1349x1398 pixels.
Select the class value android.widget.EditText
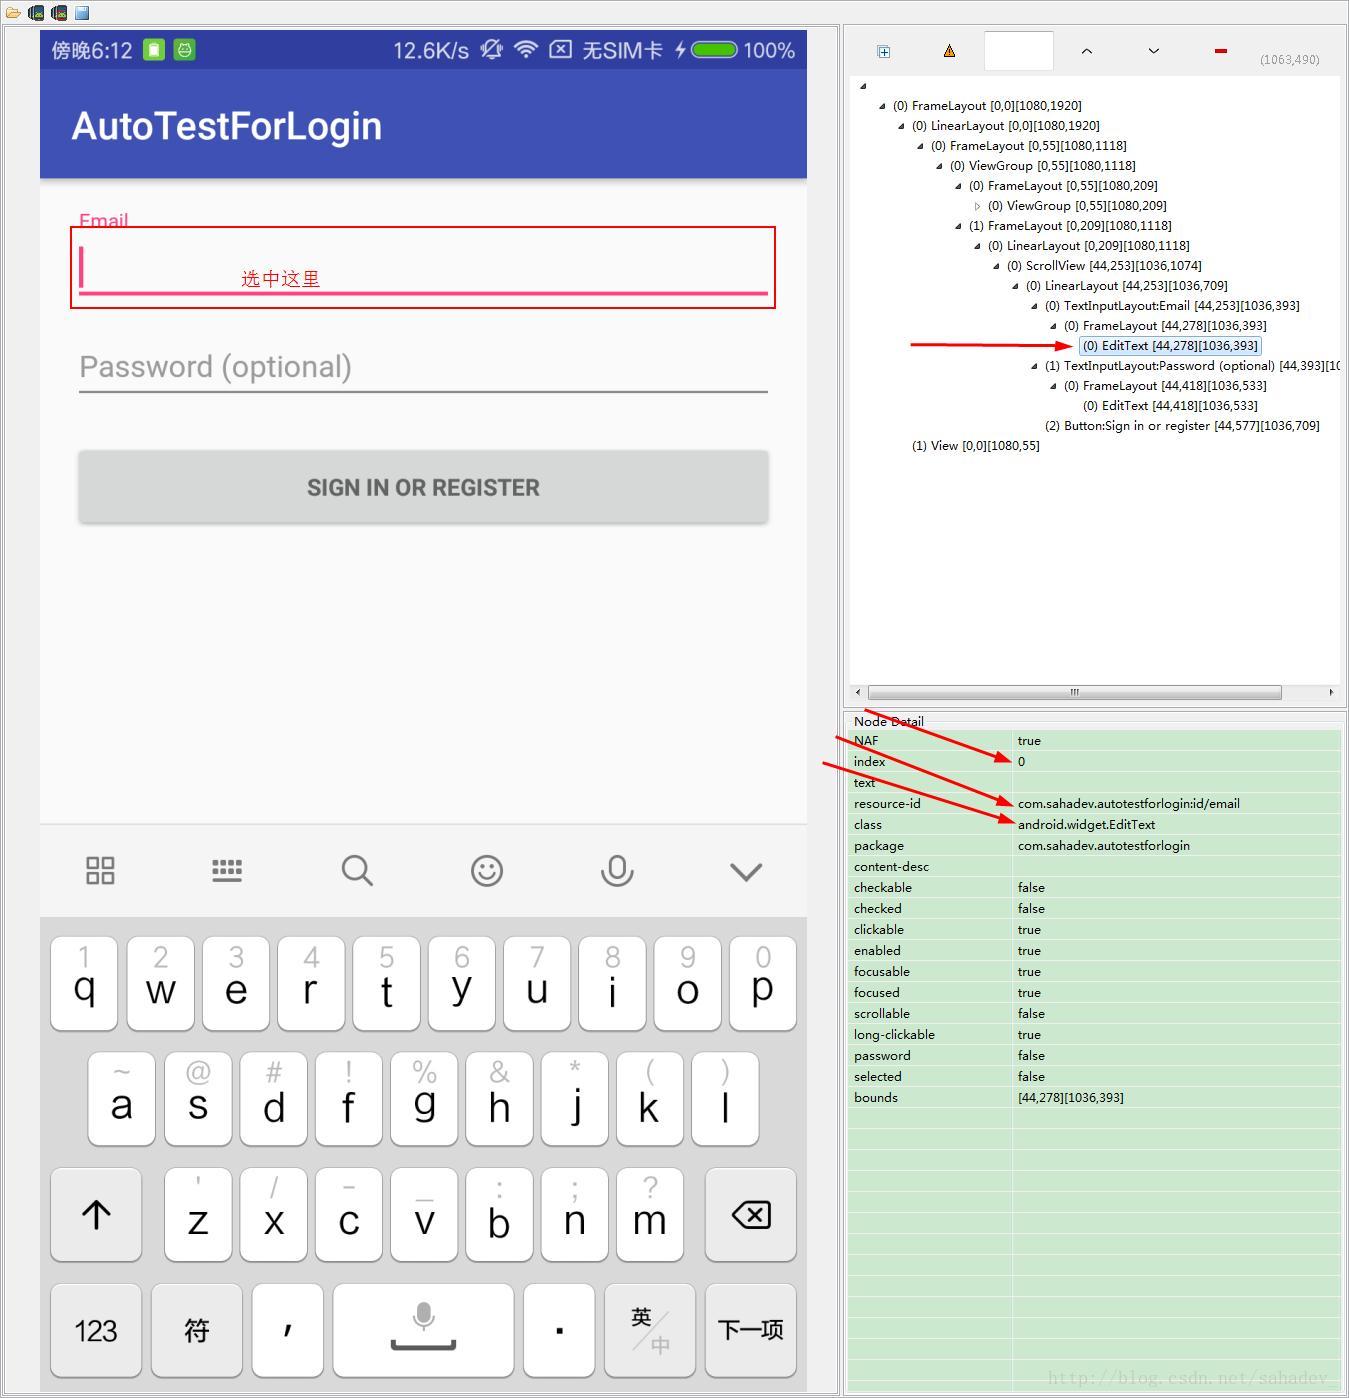point(1086,825)
